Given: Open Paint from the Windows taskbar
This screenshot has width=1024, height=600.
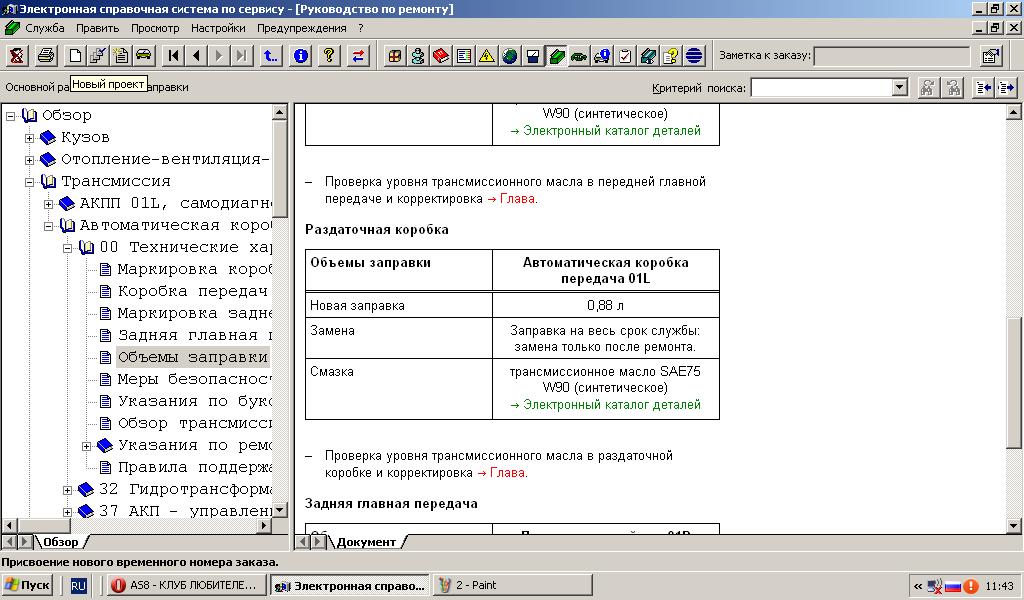Looking at the screenshot, I should 512,585.
